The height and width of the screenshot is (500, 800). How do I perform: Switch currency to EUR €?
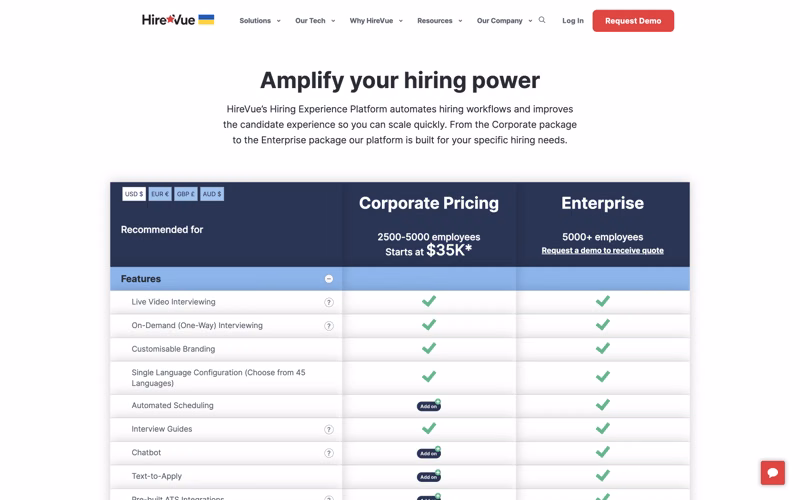click(160, 194)
